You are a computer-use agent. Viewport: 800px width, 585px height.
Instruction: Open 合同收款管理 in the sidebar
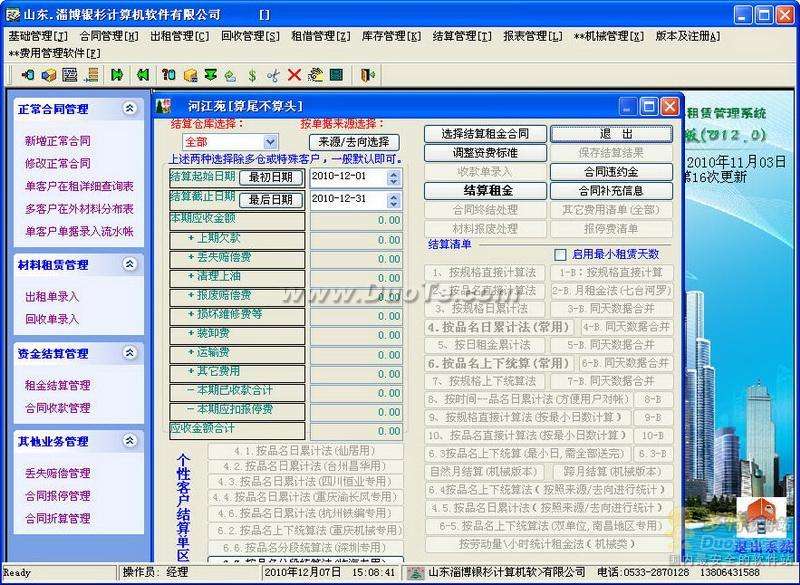[x=58, y=408]
